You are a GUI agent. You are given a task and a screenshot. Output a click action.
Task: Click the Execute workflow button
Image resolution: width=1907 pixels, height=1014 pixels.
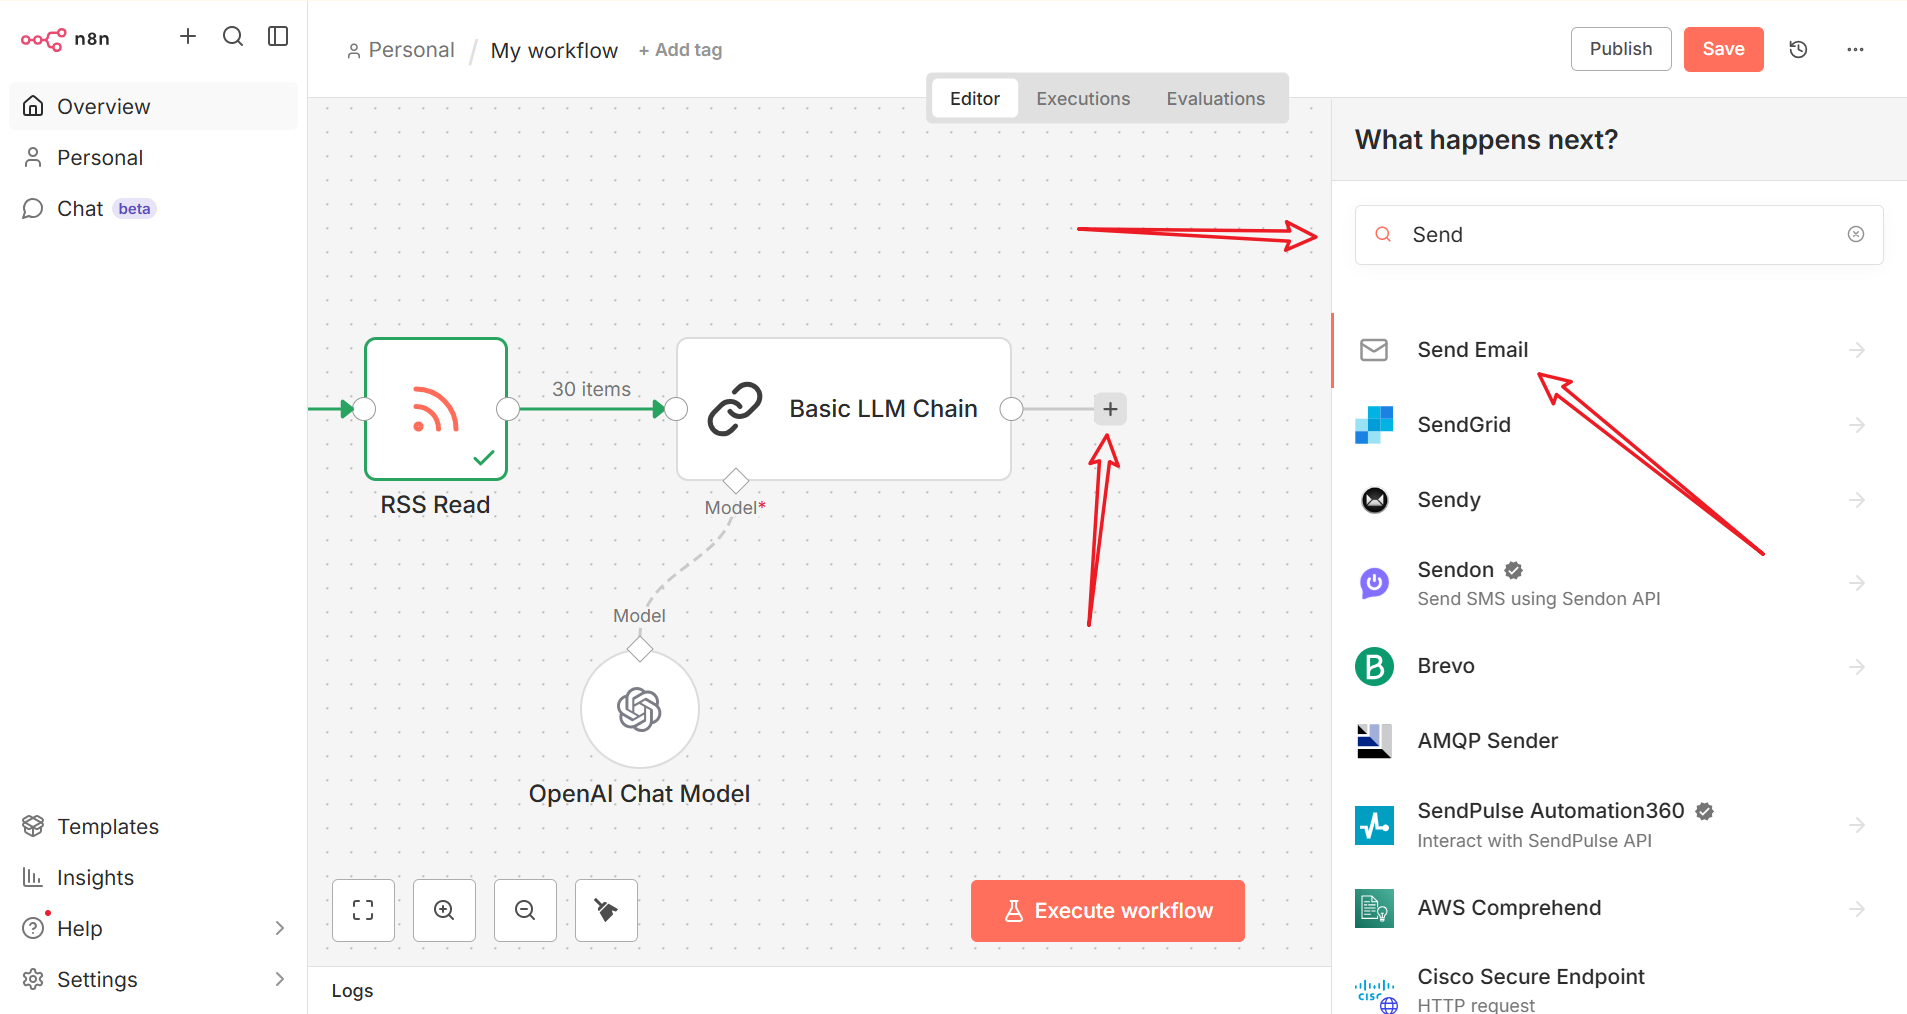[x=1107, y=910]
